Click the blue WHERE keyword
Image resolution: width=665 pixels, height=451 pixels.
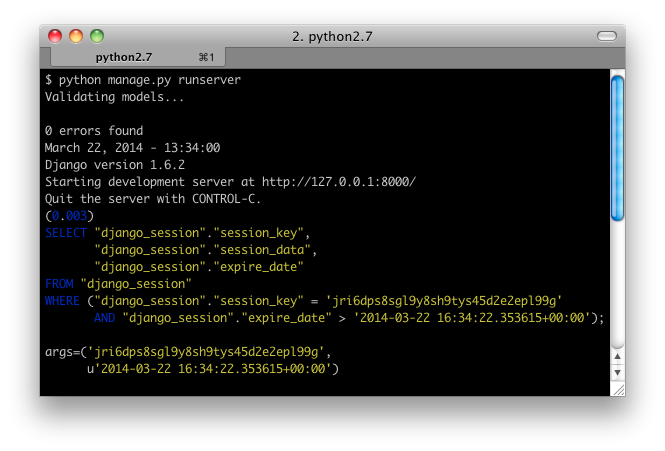[62, 301]
